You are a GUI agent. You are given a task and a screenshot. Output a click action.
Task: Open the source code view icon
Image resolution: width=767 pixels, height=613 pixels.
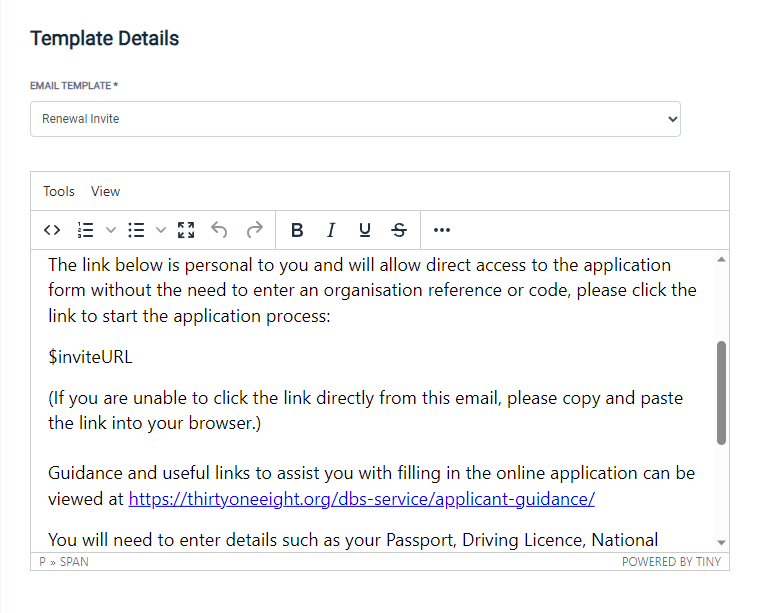point(52,230)
